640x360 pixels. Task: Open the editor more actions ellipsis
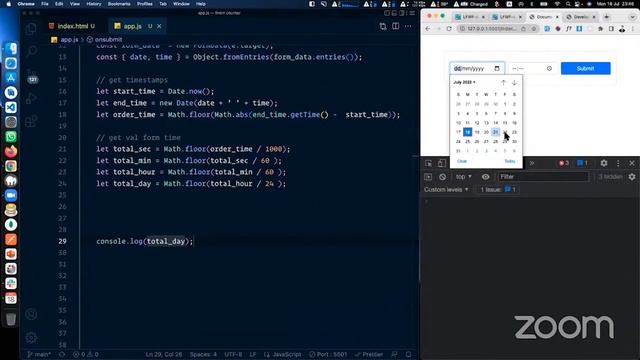(x=408, y=26)
